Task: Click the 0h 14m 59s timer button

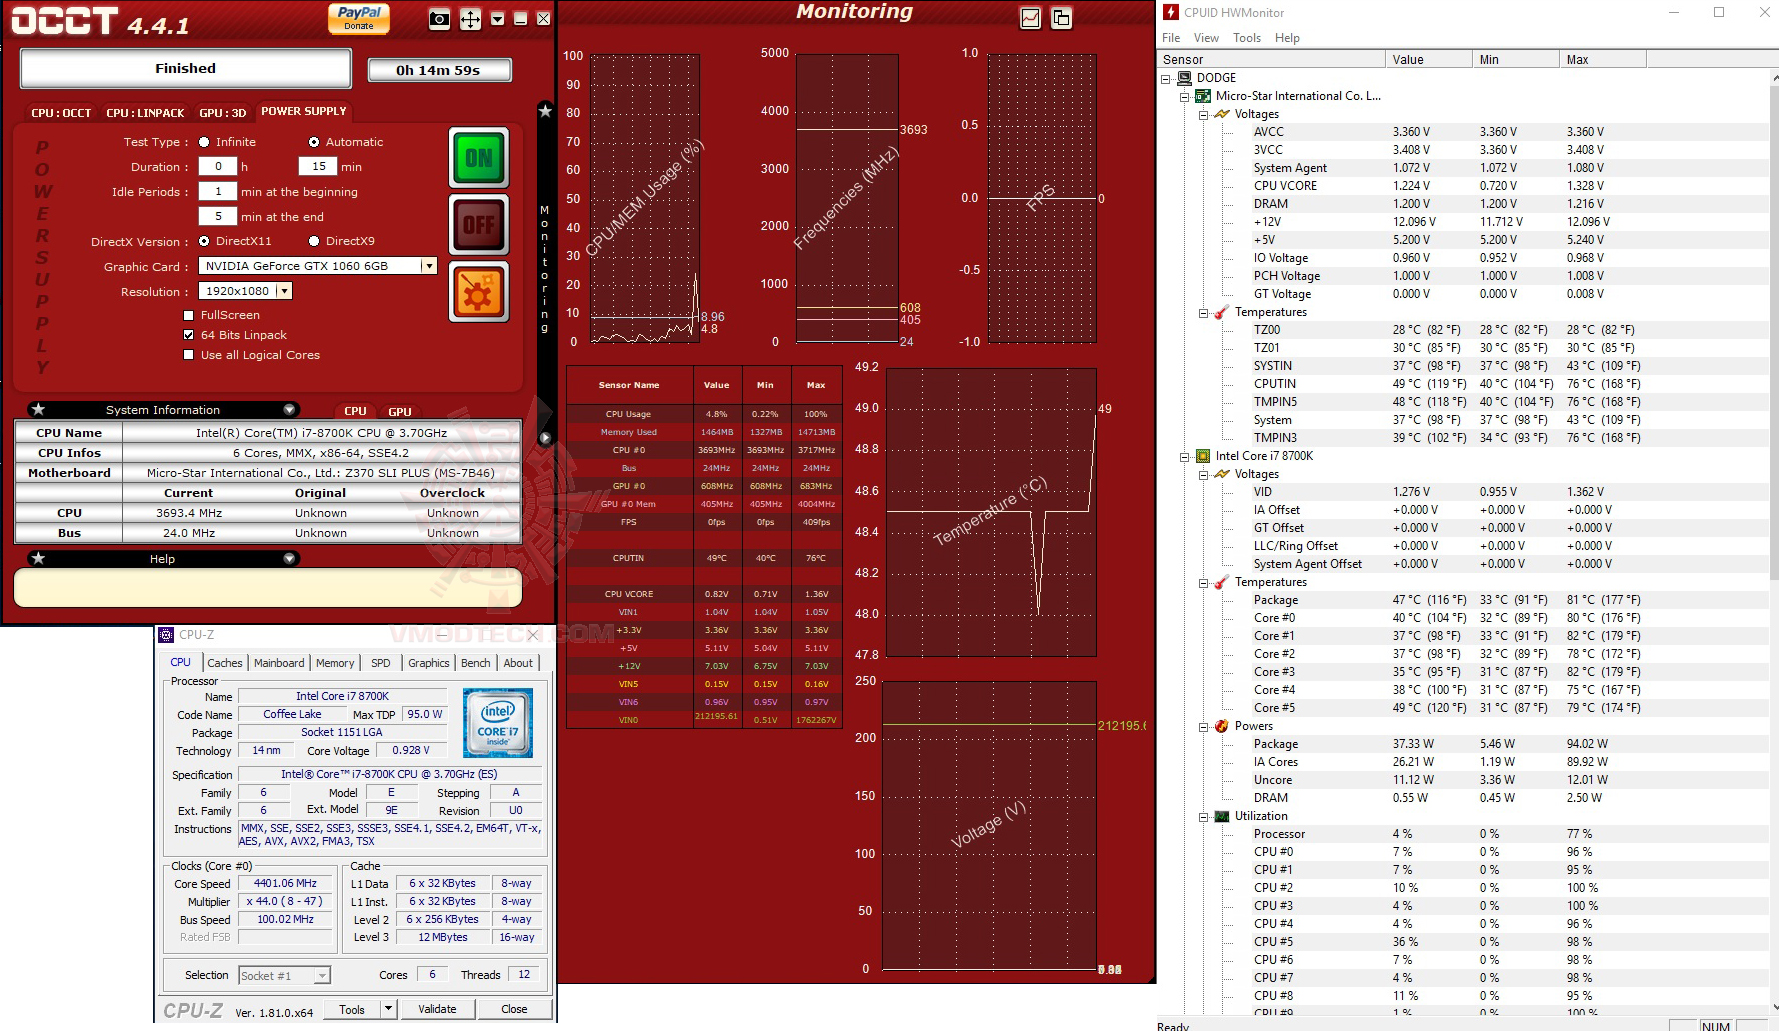Action: [438, 70]
